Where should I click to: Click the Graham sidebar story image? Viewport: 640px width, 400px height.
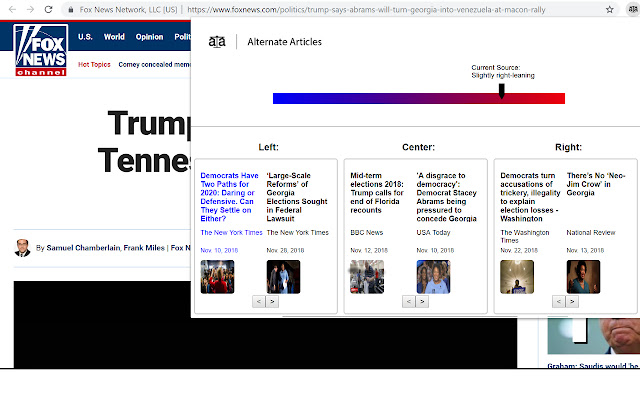tap(593, 336)
